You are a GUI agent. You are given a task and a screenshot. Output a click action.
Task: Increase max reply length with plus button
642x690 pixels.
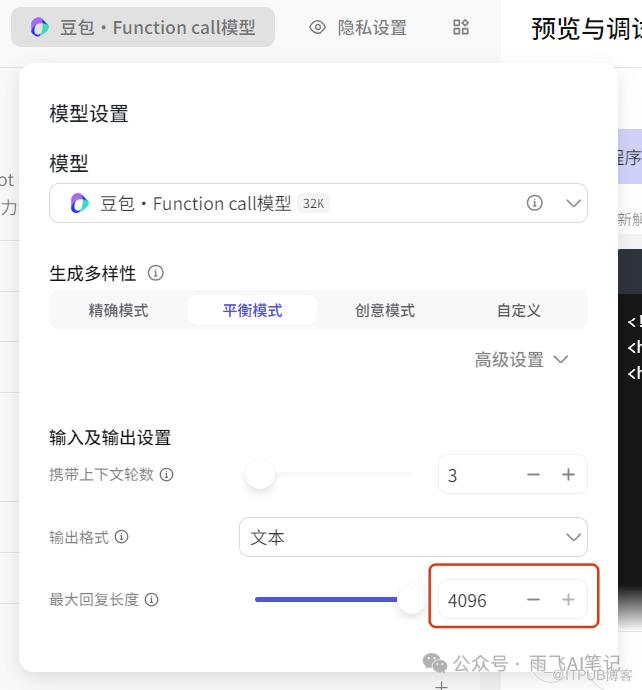568,600
